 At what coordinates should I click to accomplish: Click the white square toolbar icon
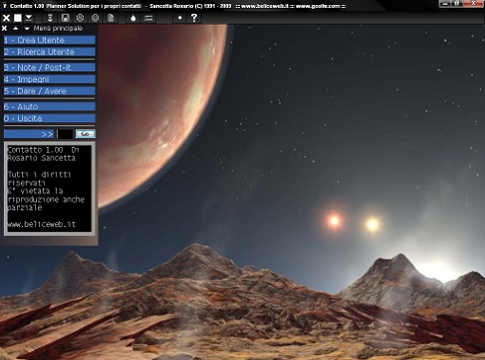pos(18,18)
